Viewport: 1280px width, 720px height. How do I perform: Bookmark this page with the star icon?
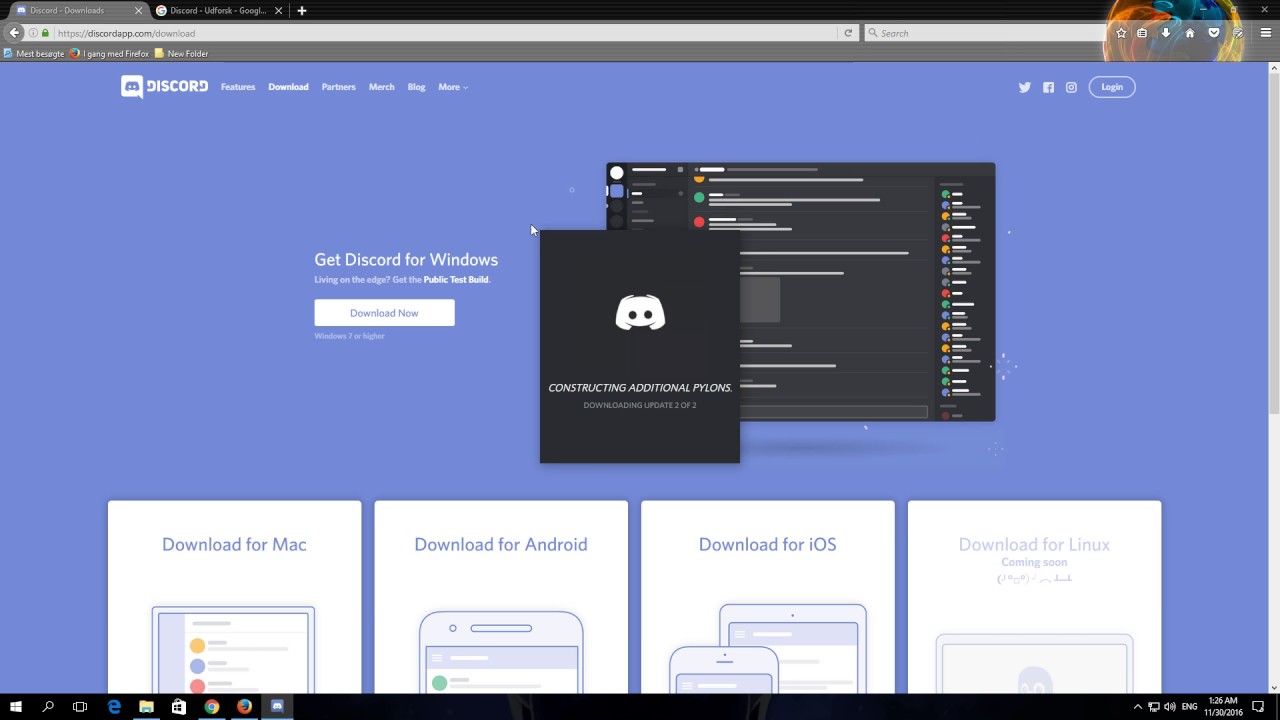tap(1121, 33)
